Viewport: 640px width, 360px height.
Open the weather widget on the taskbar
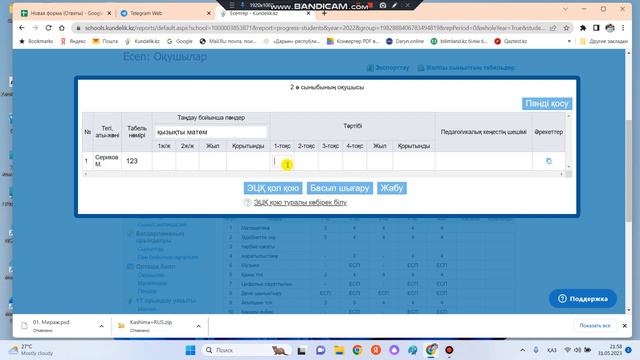pyautogui.click(x=32, y=350)
